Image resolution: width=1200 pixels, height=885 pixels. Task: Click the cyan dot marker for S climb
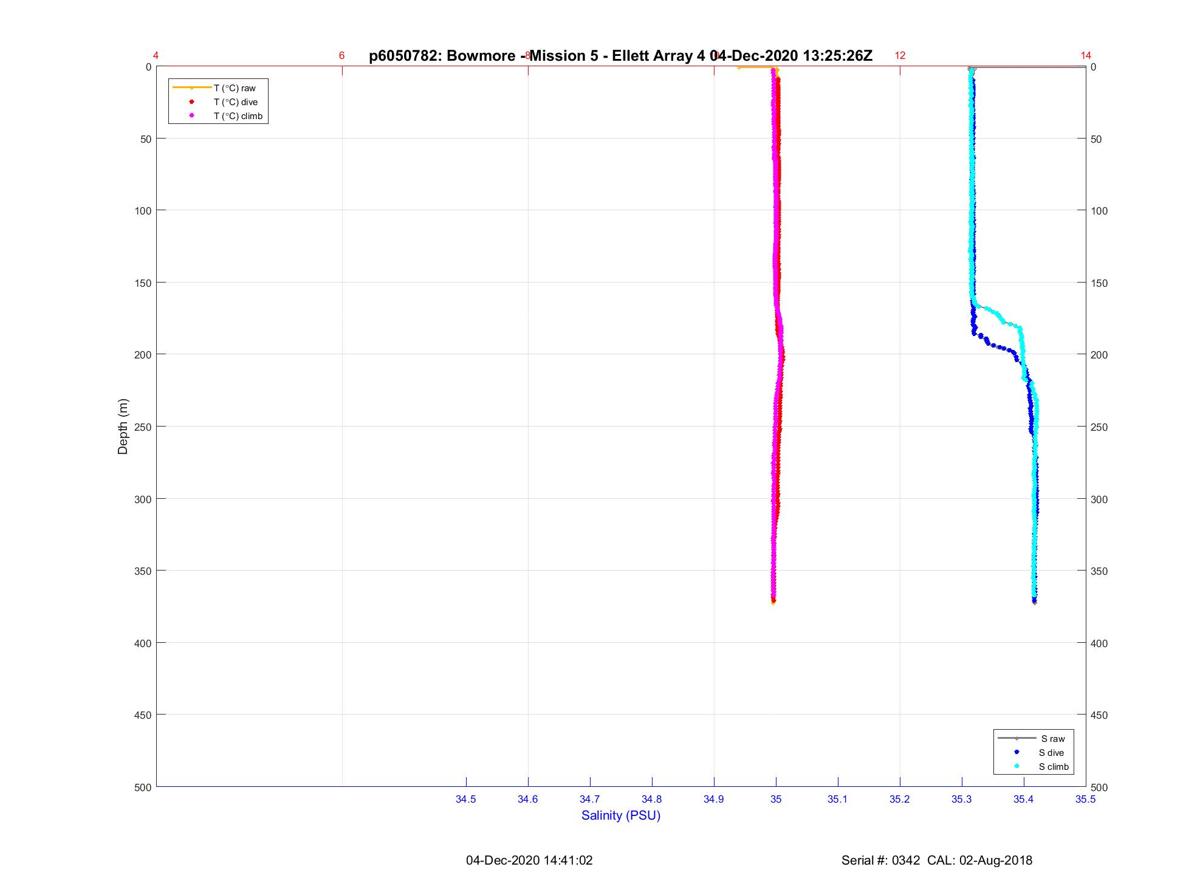pyautogui.click(x=1017, y=766)
